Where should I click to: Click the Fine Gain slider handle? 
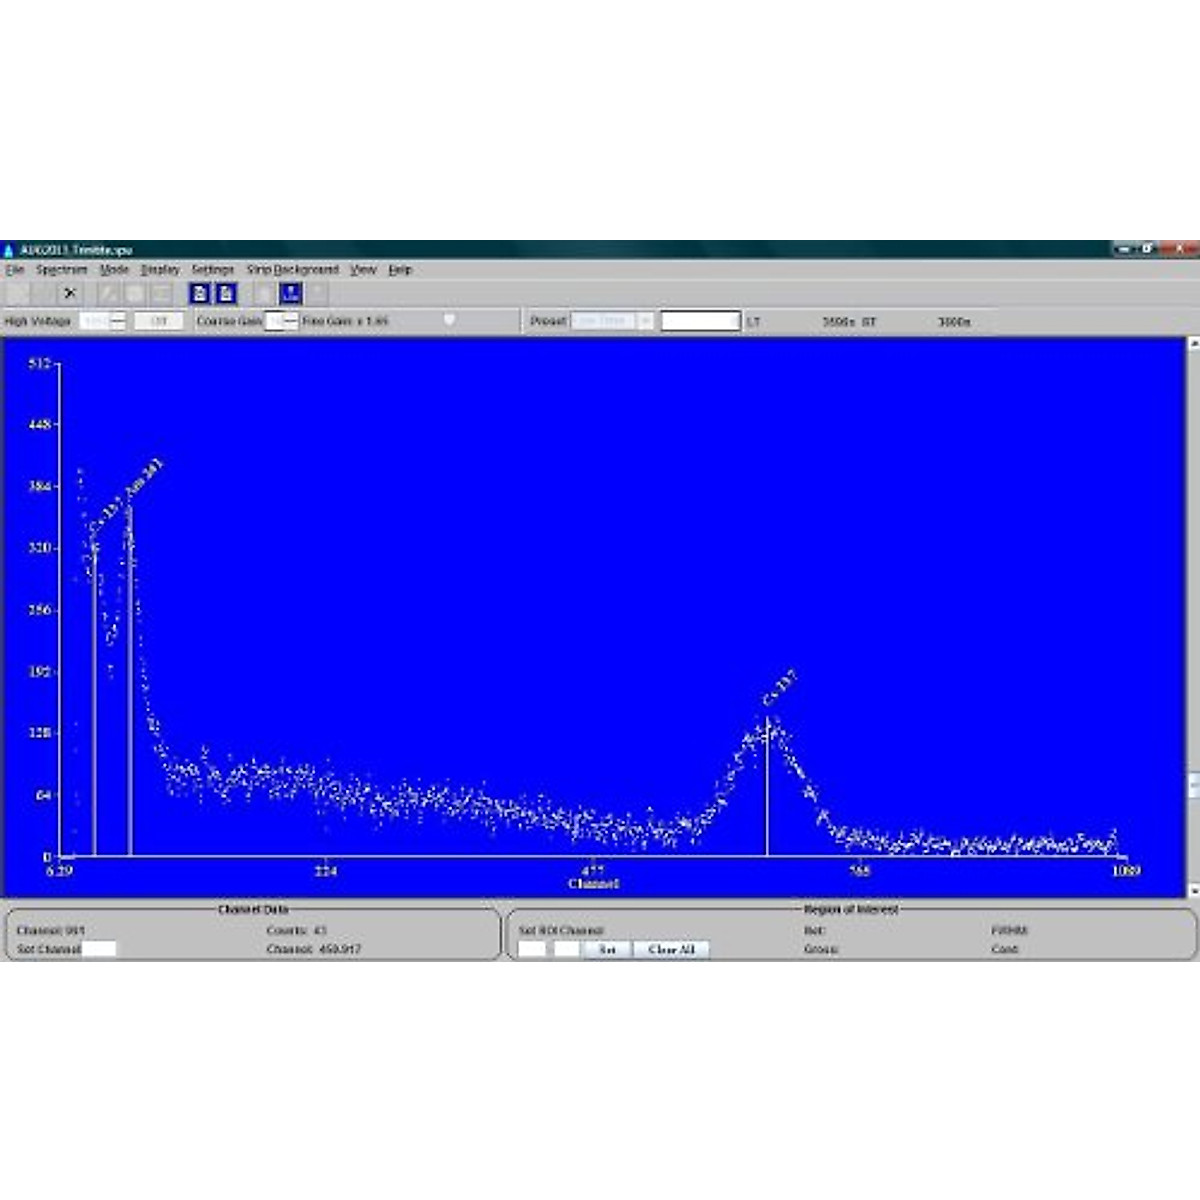(x=449, y=320)
